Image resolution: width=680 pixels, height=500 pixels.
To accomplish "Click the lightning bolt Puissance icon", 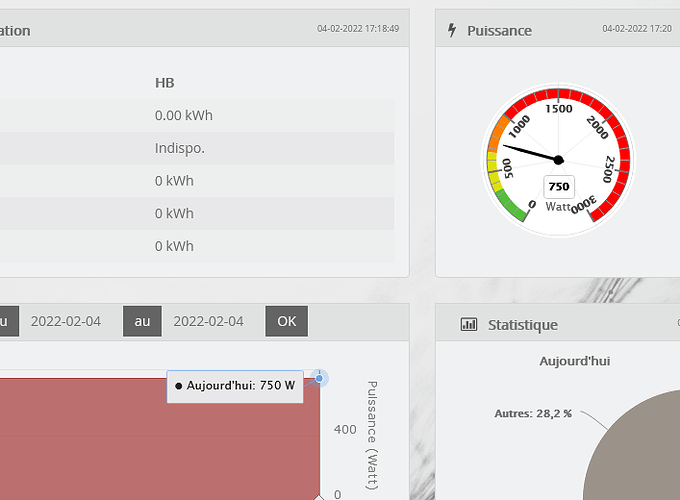I will point(452,30).
